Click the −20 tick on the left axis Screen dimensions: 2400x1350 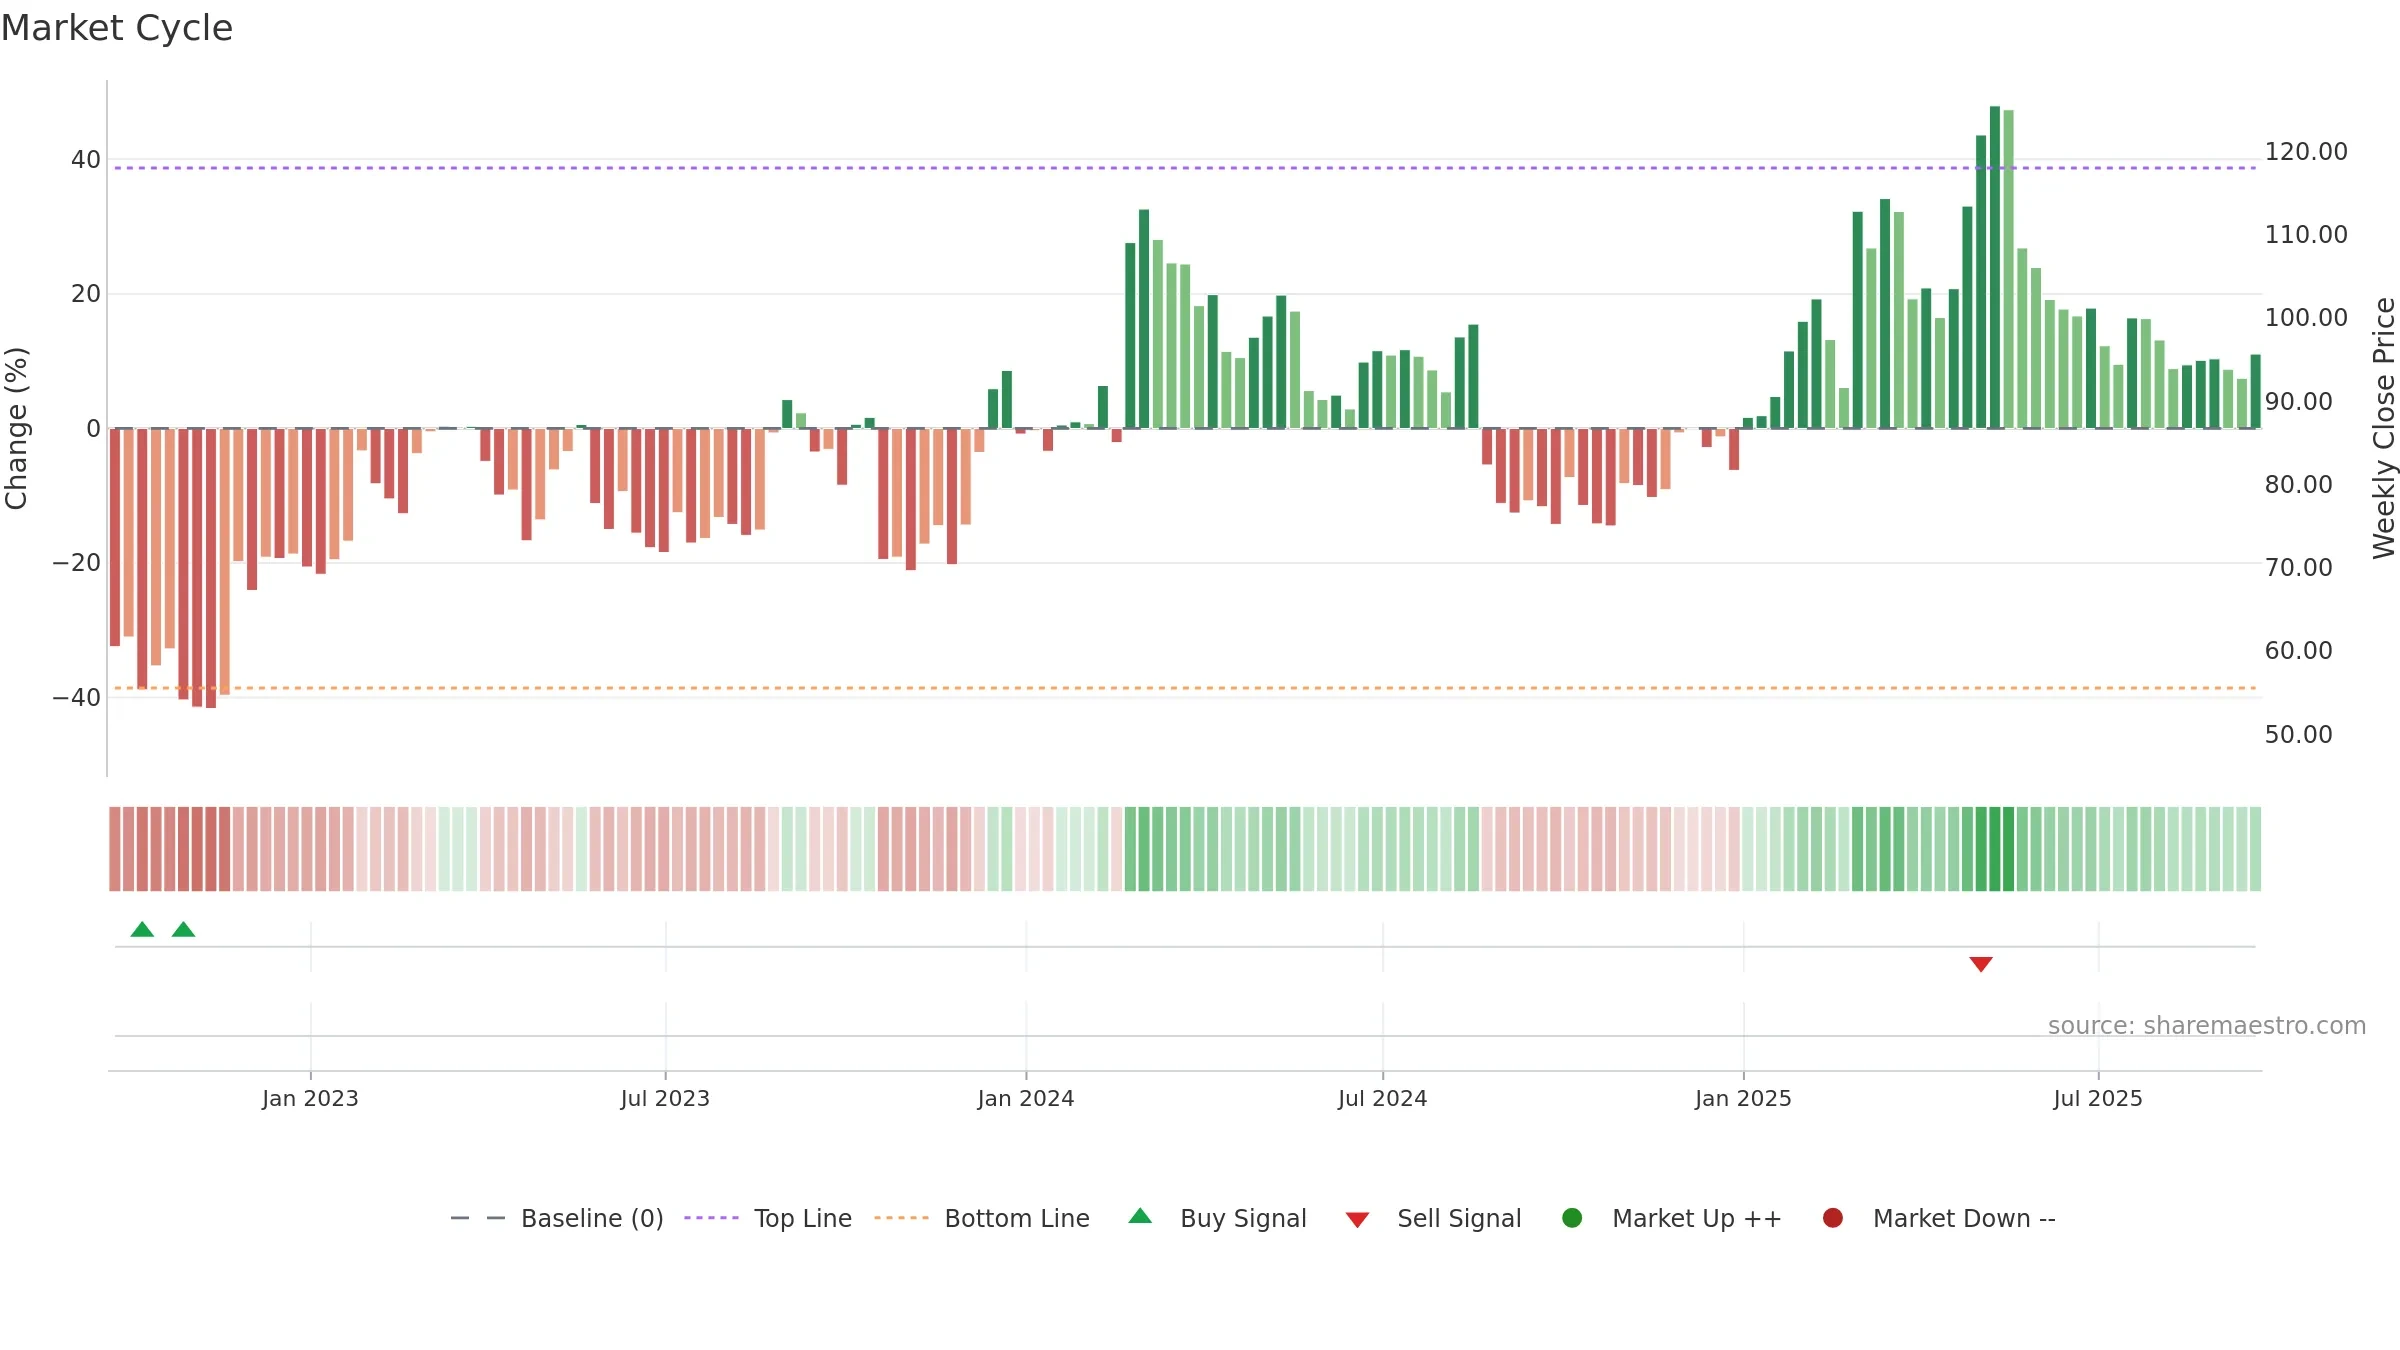pyautogui.click(x=77, y=563)
